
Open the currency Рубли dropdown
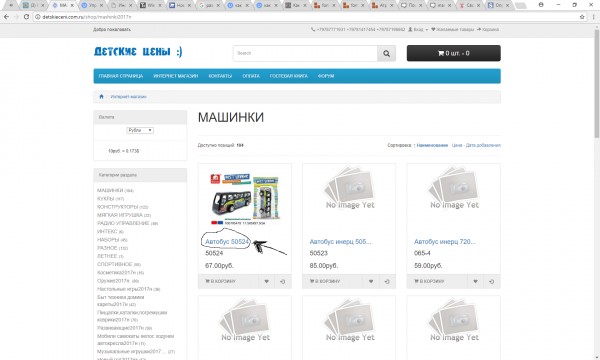click(x=140, y=130)
